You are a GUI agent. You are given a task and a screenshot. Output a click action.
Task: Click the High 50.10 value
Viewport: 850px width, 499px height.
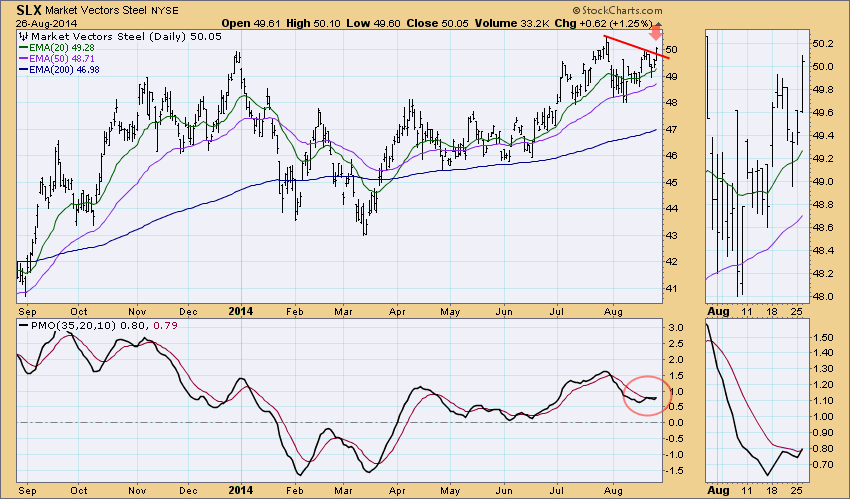(311, 23)
